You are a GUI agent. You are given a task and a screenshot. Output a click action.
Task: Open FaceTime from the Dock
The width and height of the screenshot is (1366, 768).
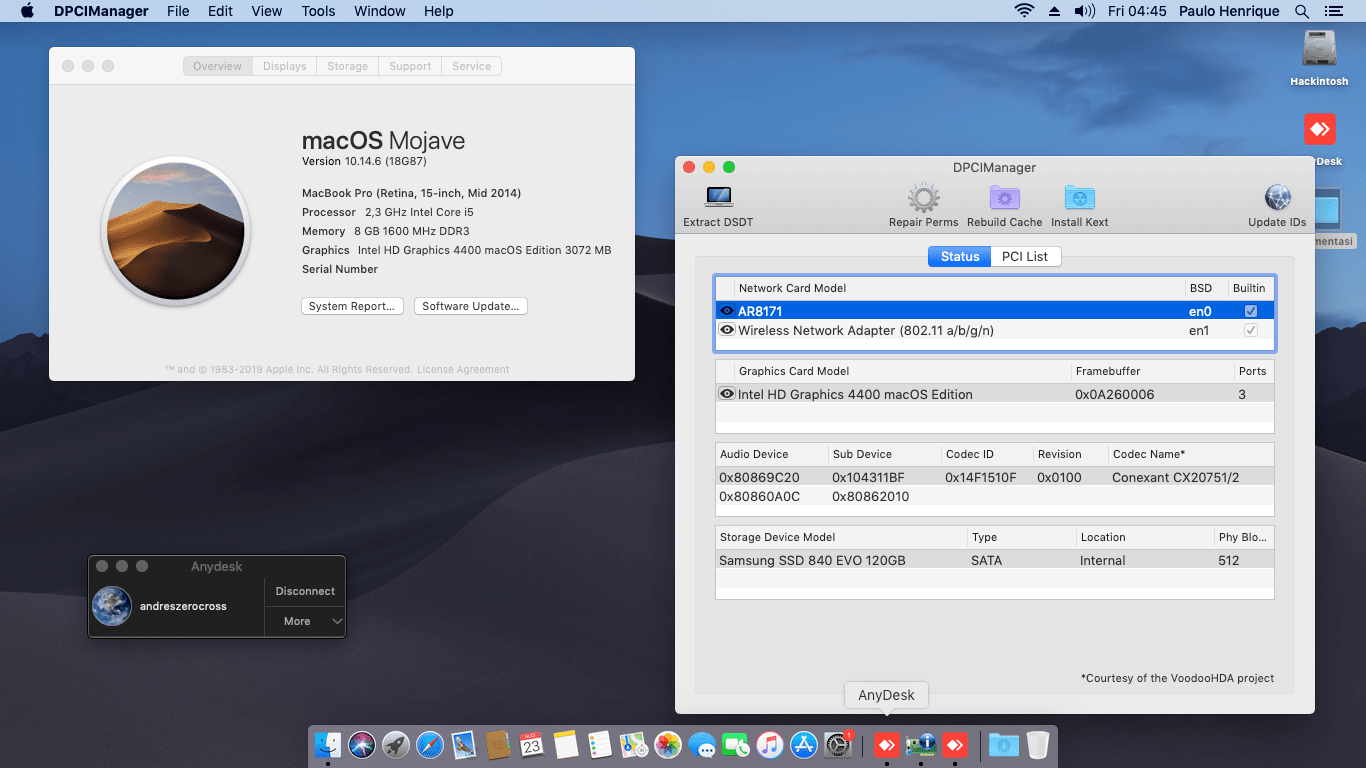[736, 745]
